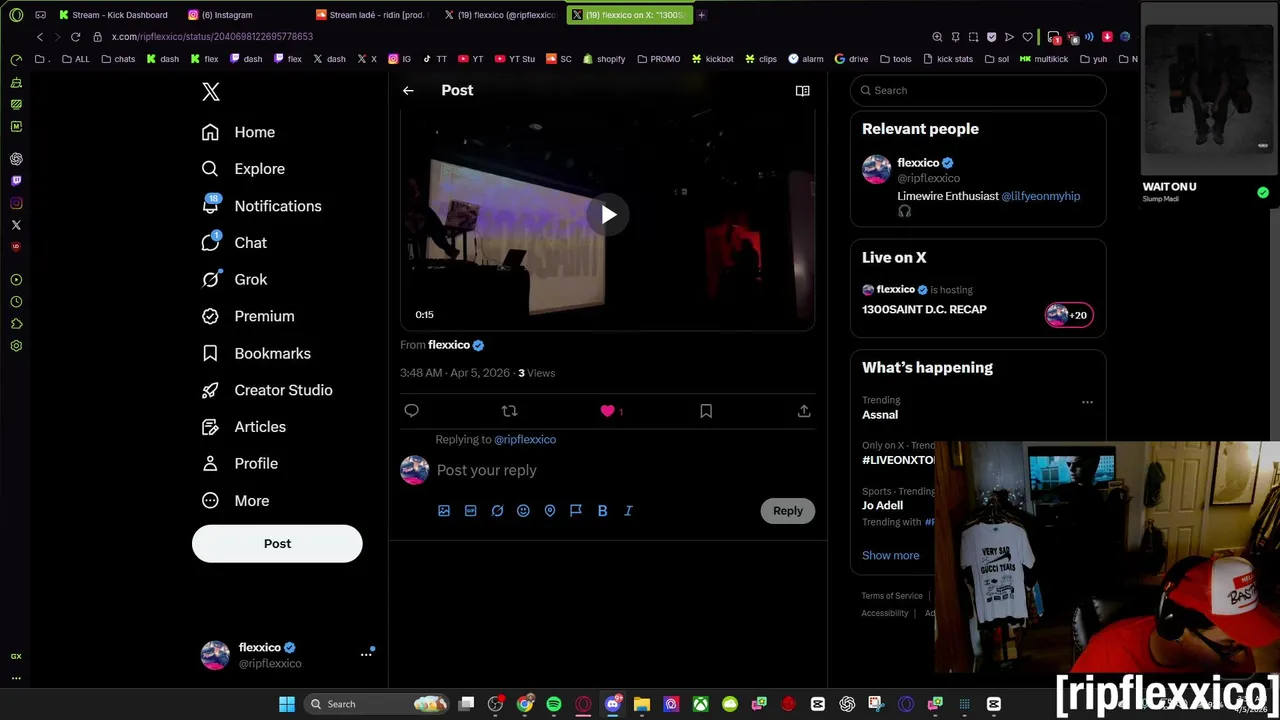This screenshot has width=1280, height=720.
Task: Click the X logo home icon
Action: click(x=211, y=92)
